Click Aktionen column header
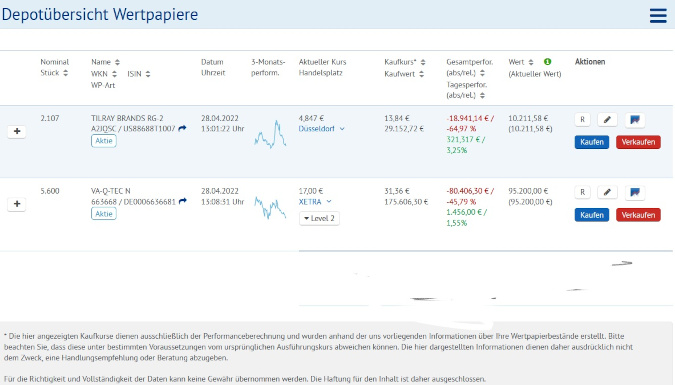Screen dimensions: 675x385 point(590,62)
